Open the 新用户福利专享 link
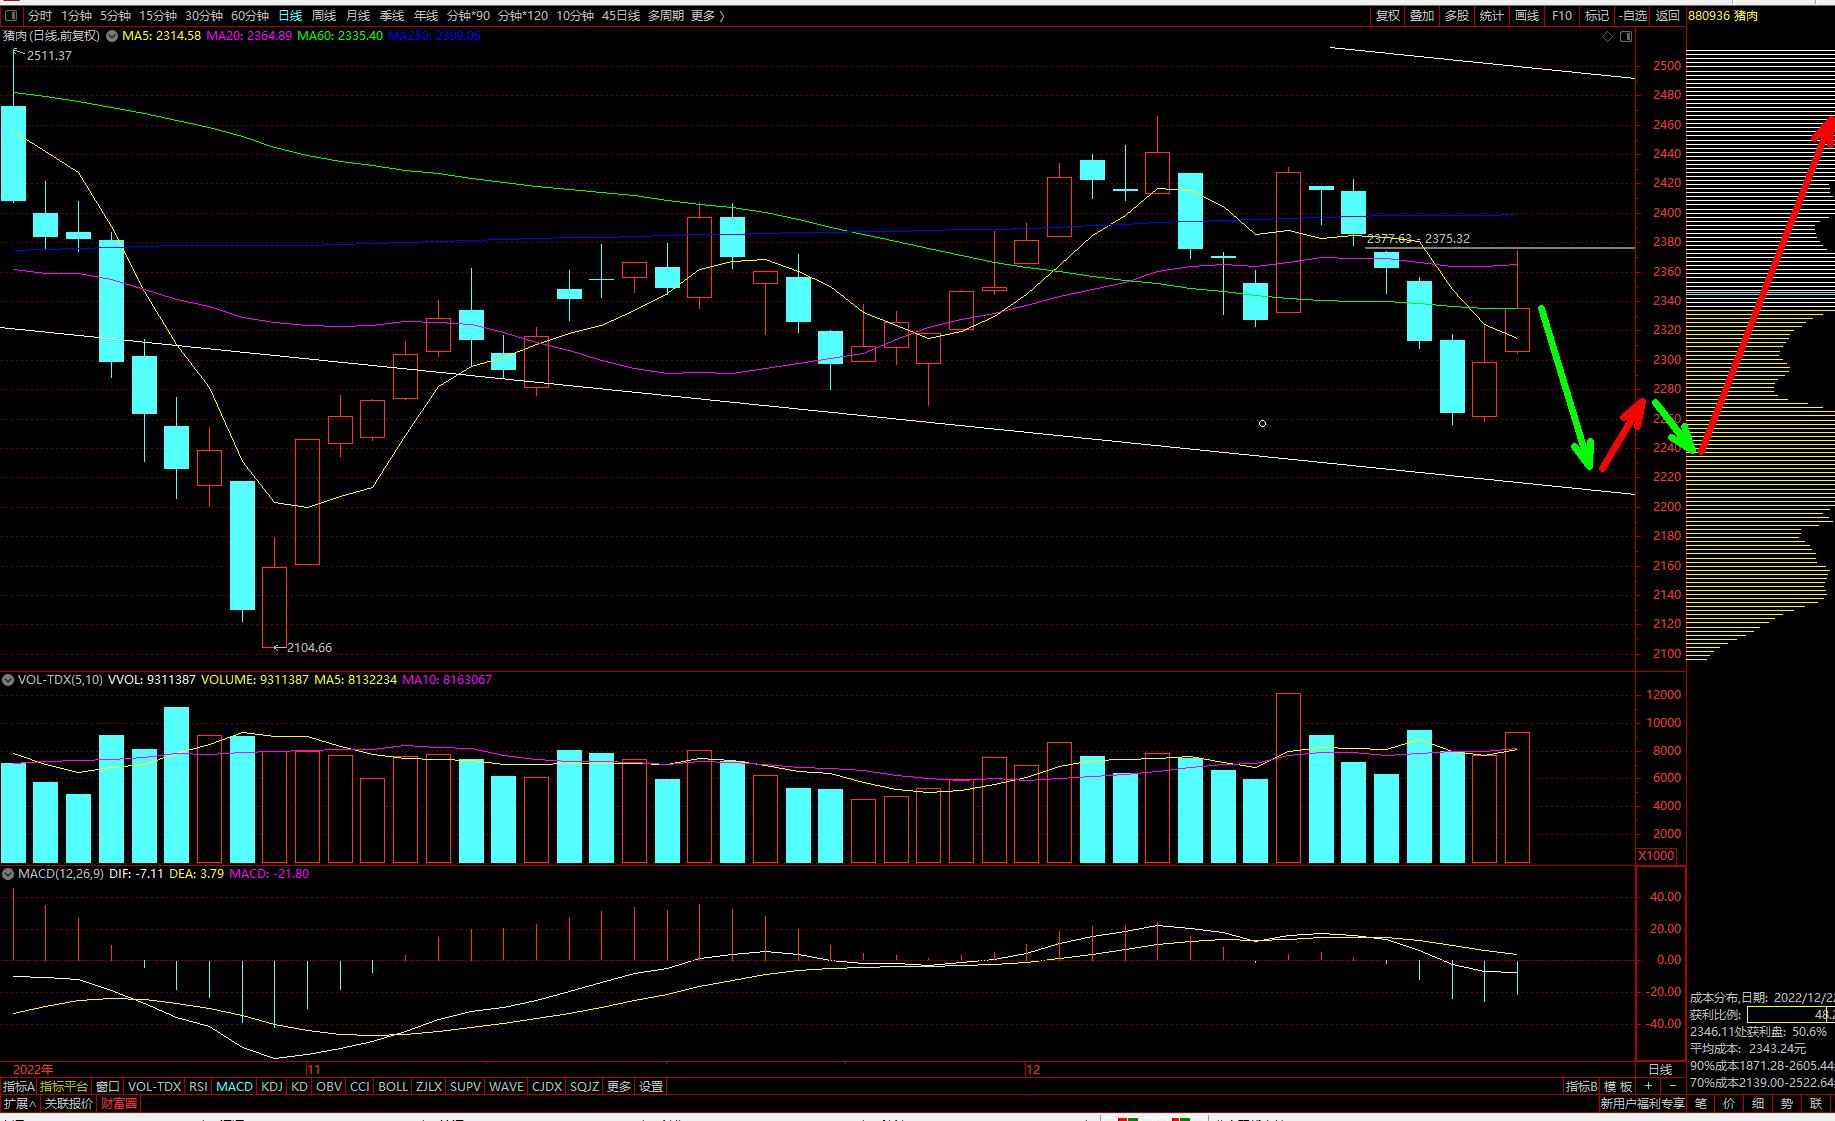1835x1121 pixels. pos(1642,1103)
